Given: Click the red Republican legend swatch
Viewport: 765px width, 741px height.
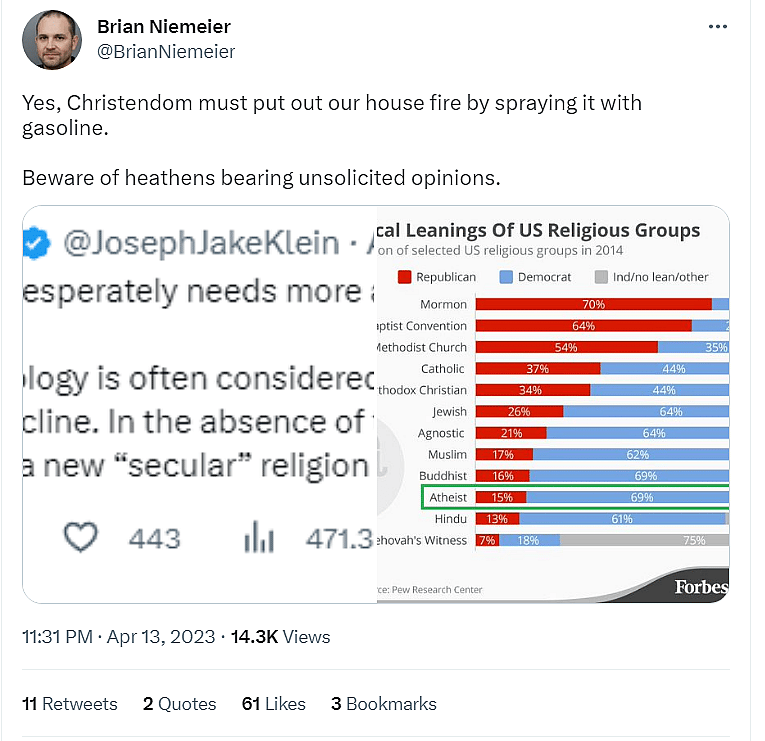Looking at the screenshot, I should (405, 277).
